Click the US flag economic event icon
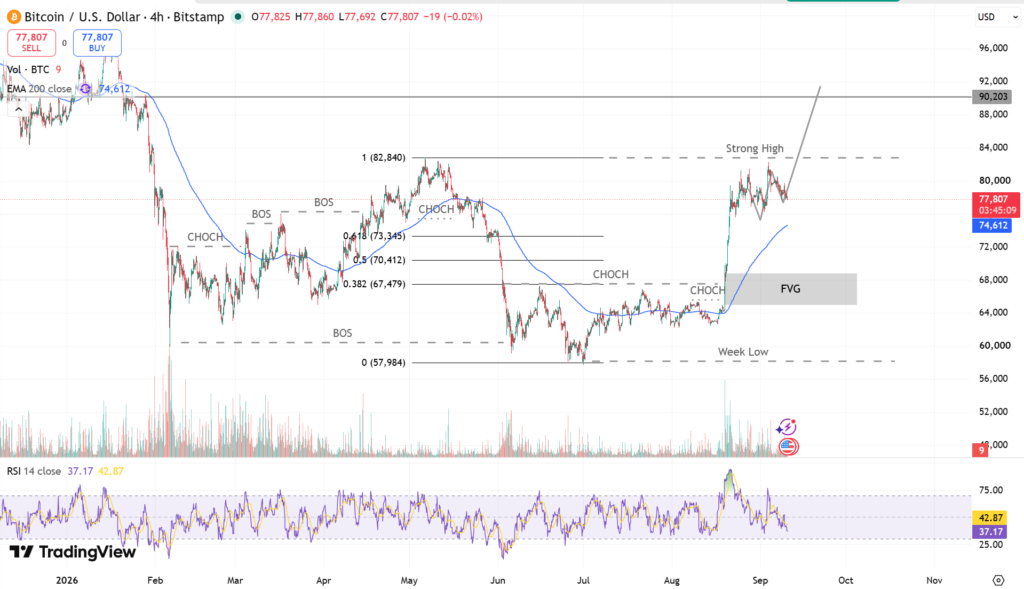 788,447
